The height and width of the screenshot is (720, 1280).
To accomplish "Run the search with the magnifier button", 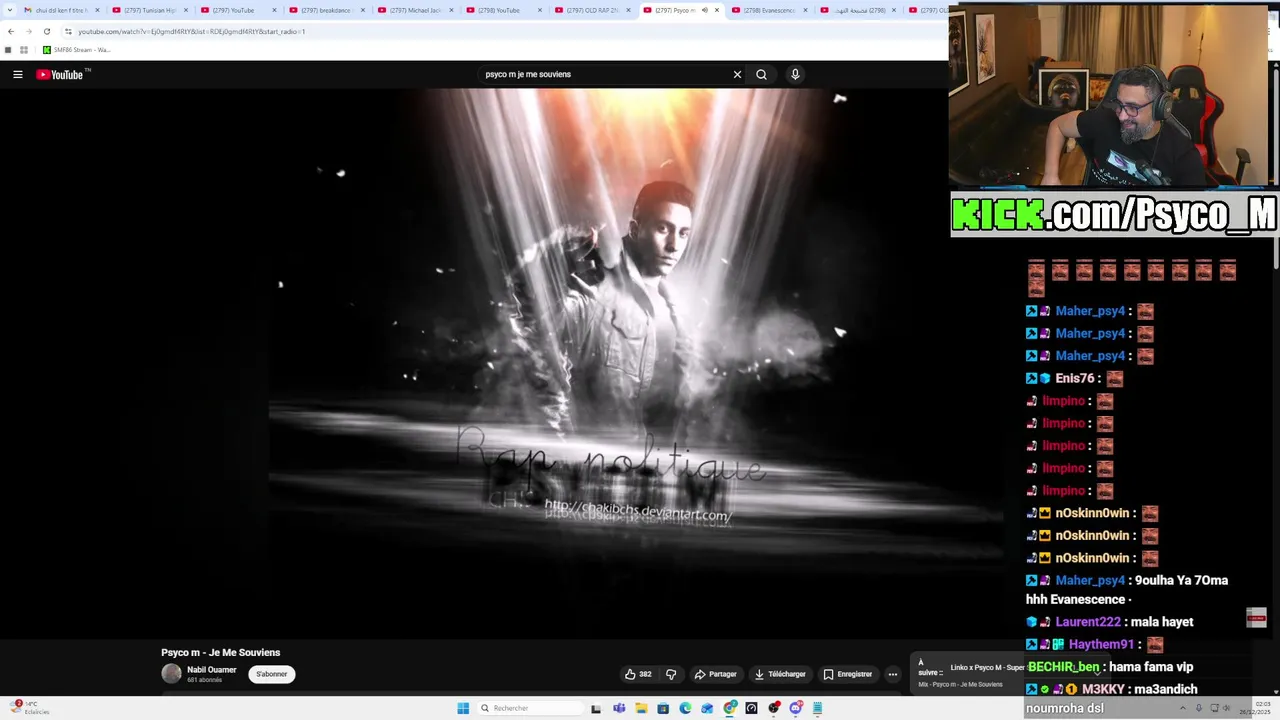I will (x=761, y=74).
